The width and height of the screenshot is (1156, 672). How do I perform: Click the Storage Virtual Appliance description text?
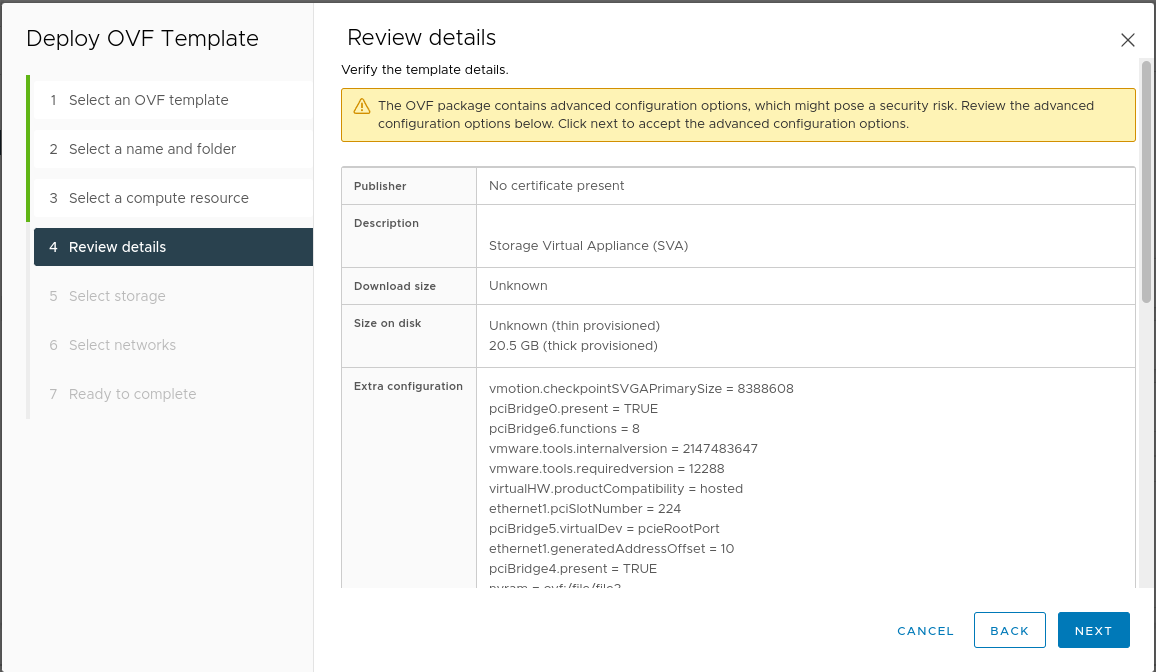tap(588, 245)
